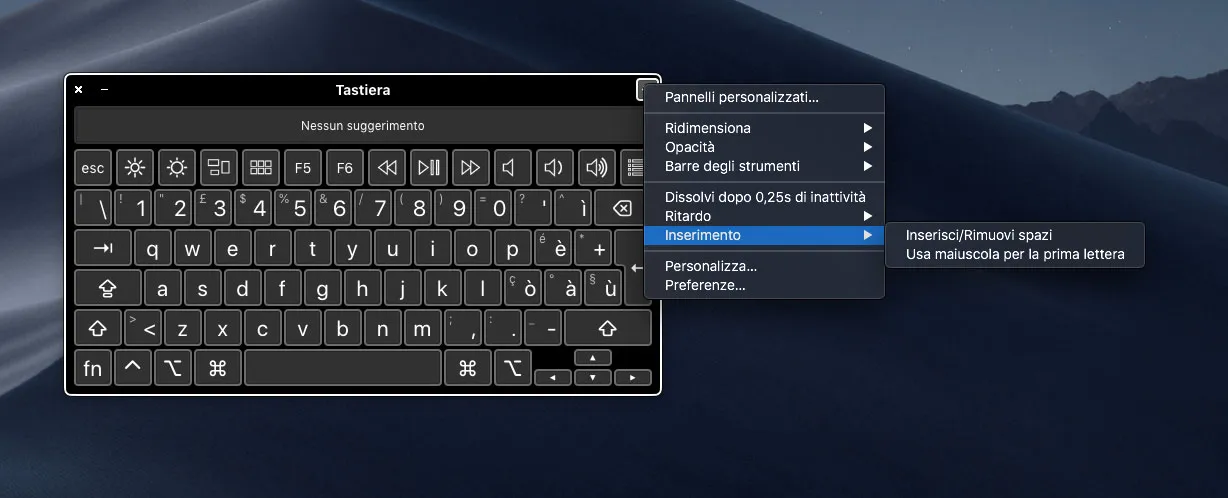
Task: Tap the brightness down key
Action: point(135,167)
